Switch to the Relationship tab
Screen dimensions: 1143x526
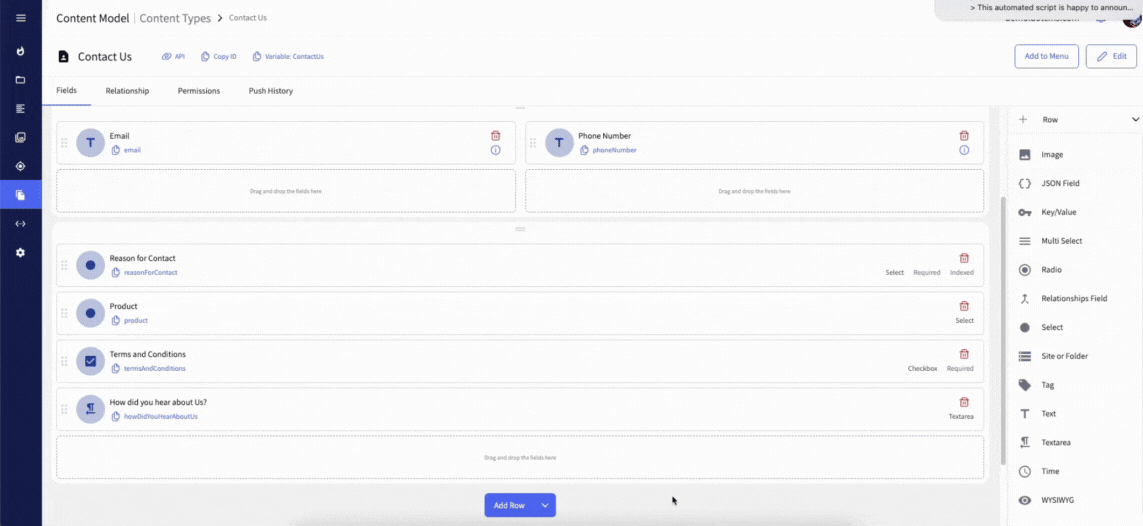tap(127, 91)
